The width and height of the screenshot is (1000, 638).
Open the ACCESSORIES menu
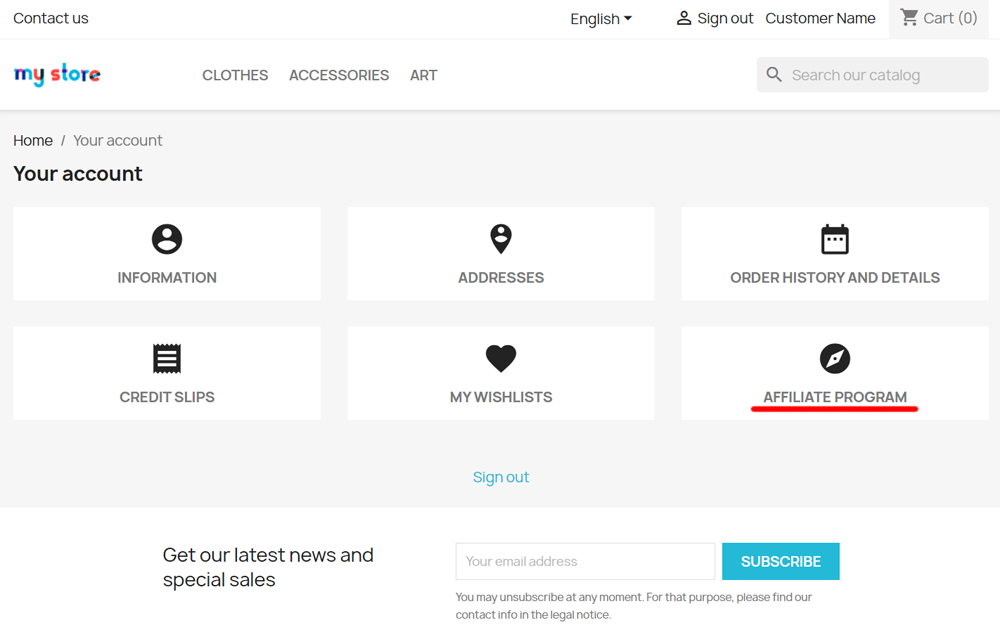(x=339, y=75)
